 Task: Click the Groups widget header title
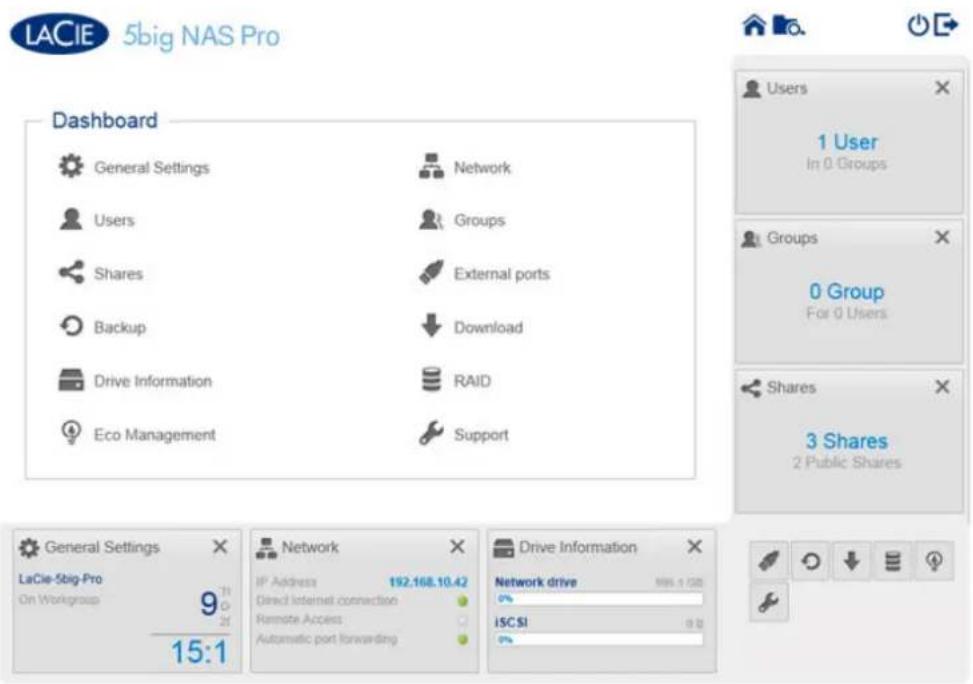pyautogui.click(x=792, y=238)
